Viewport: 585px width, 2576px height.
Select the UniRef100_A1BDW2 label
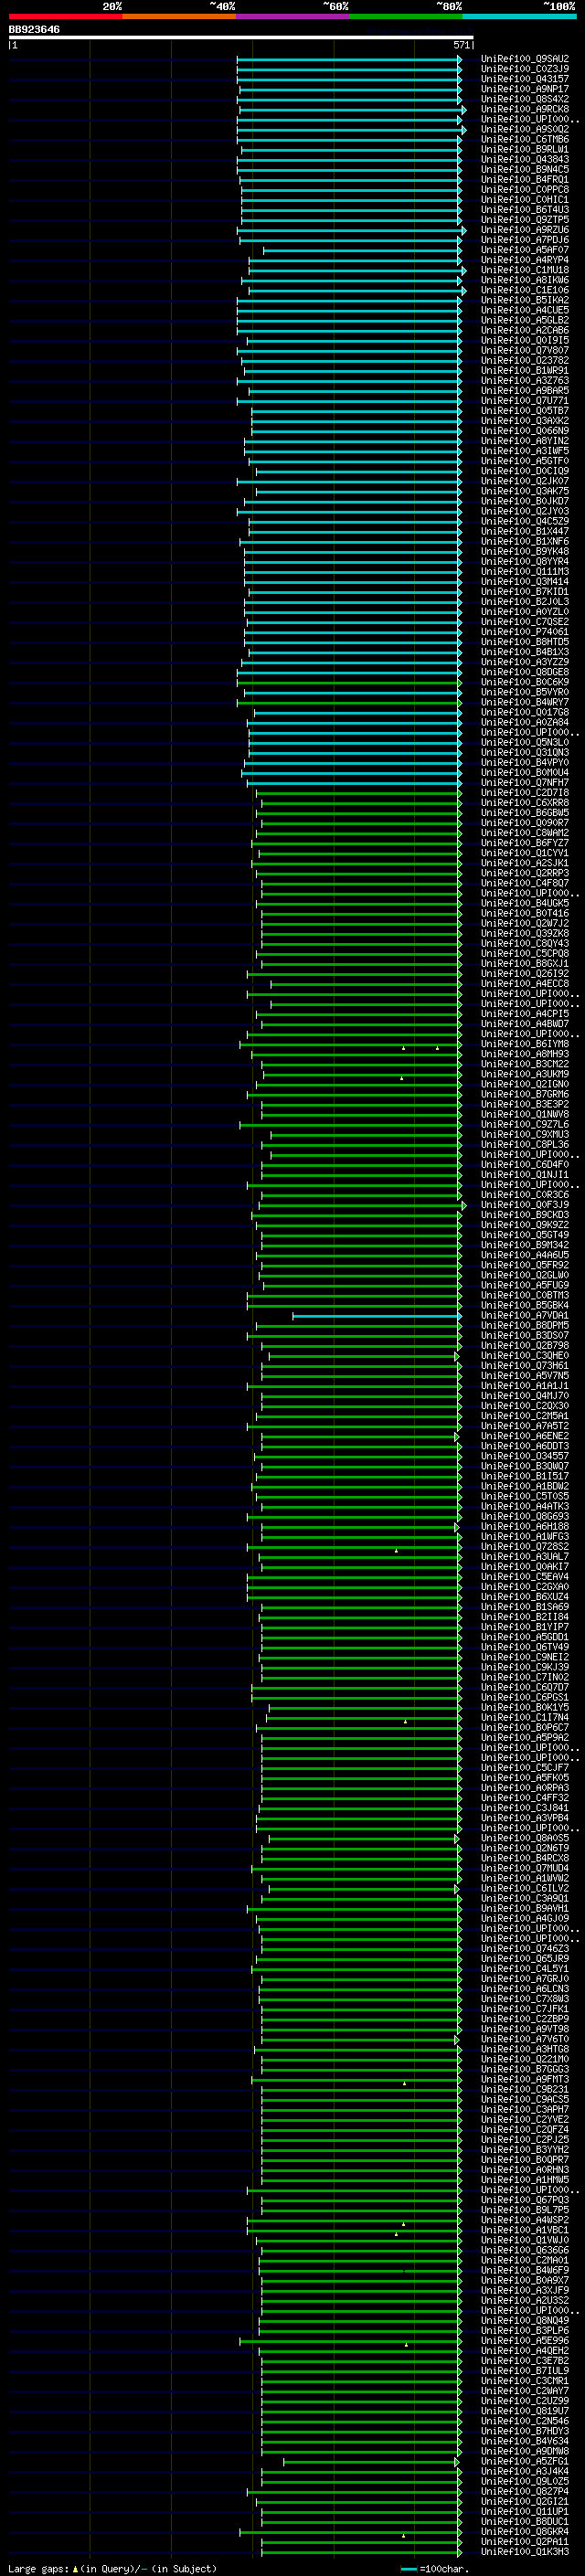click(x=525, y=1486)
